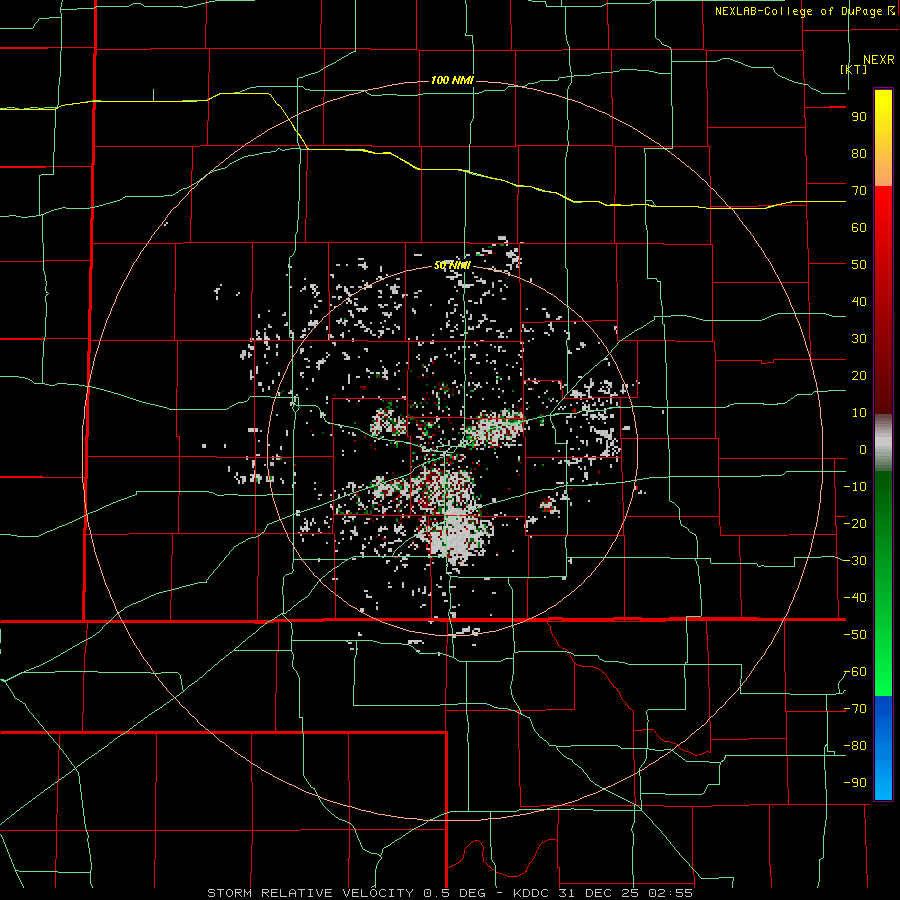Click the NEXR label above the color scale
900x900 pixels.
tap(878, 60)
